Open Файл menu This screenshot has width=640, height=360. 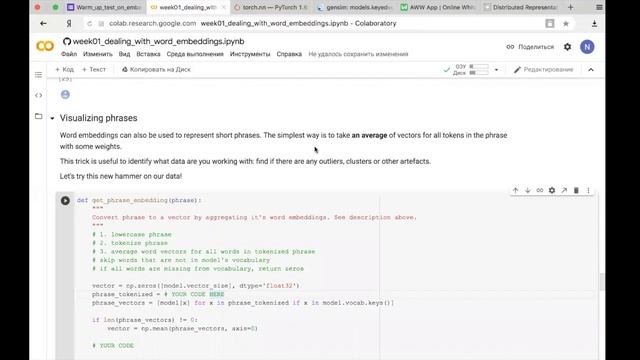[69, 54]
